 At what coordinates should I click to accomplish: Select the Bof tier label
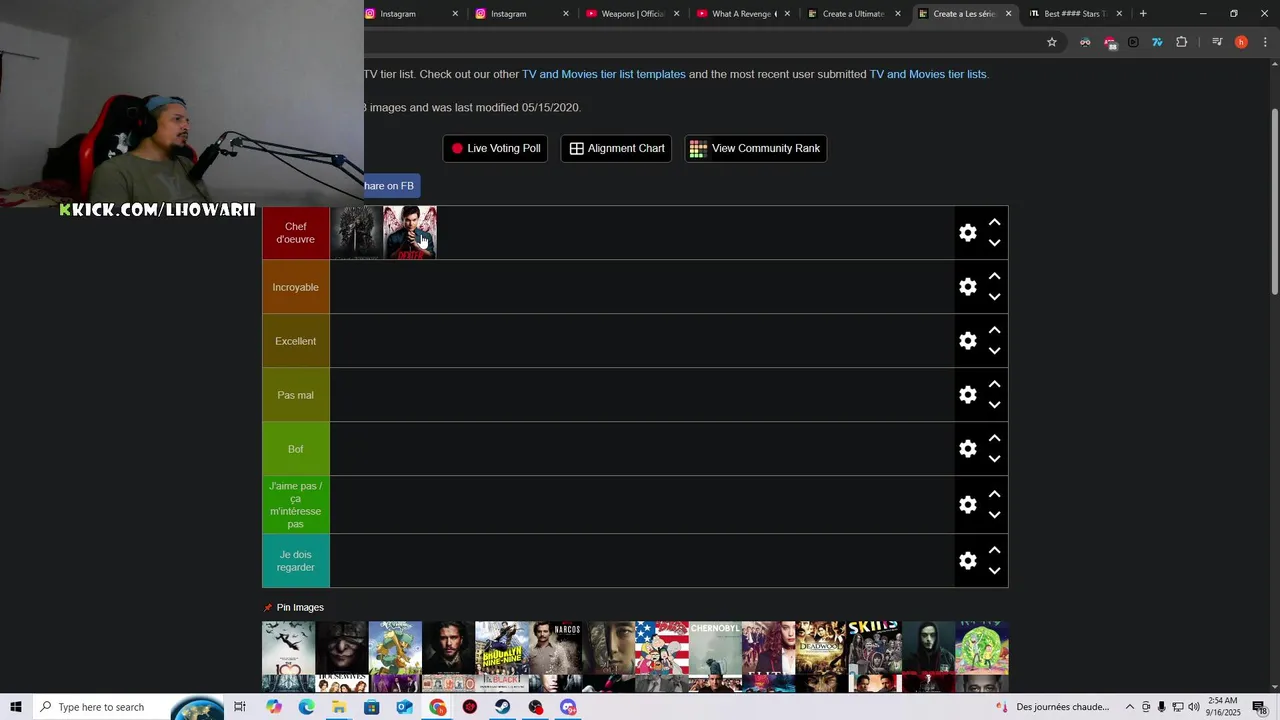296,449
